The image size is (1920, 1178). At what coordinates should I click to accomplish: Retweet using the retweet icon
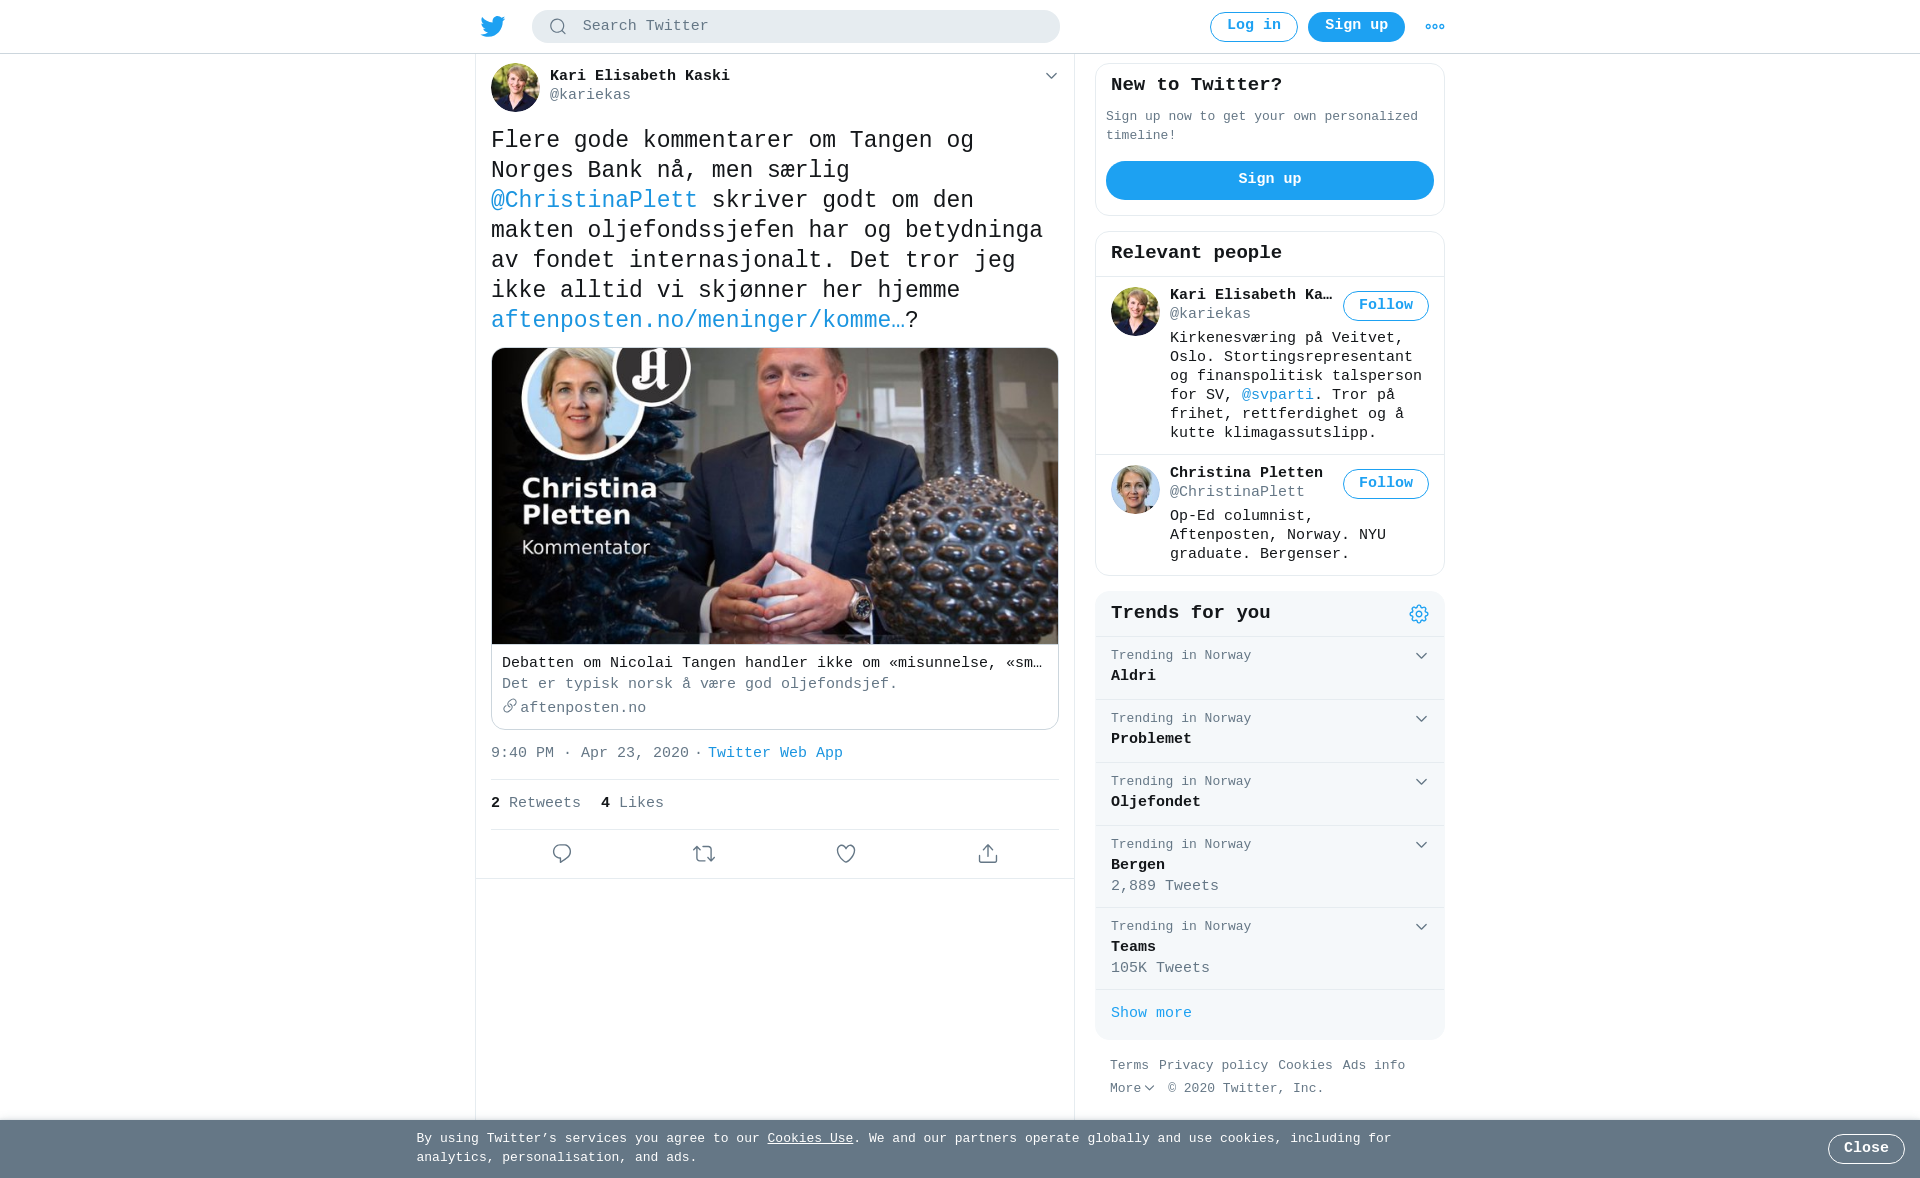coord(704,853)
